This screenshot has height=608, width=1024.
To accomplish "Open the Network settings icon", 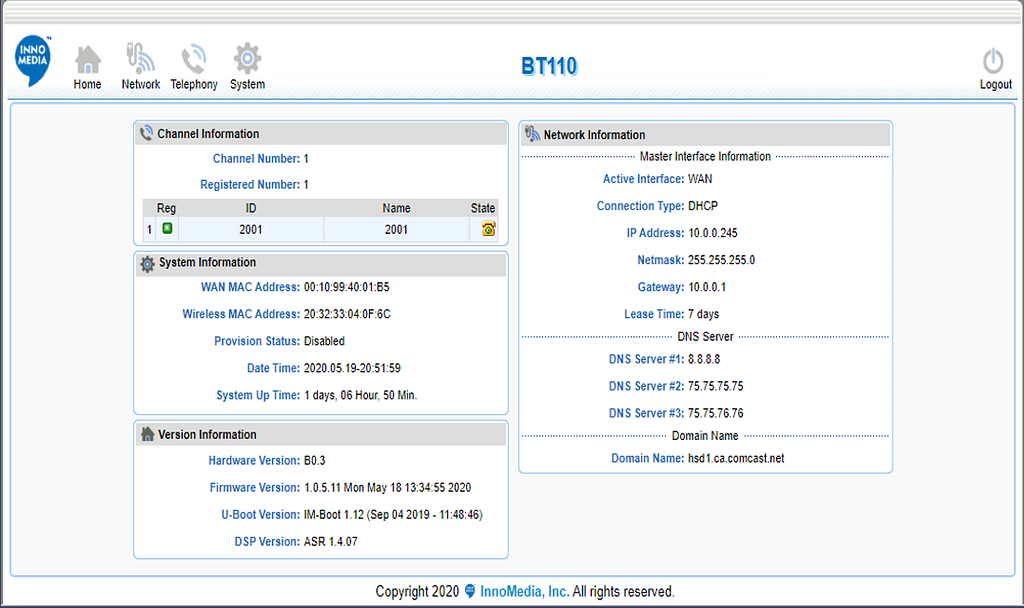I will coord(140,58).
